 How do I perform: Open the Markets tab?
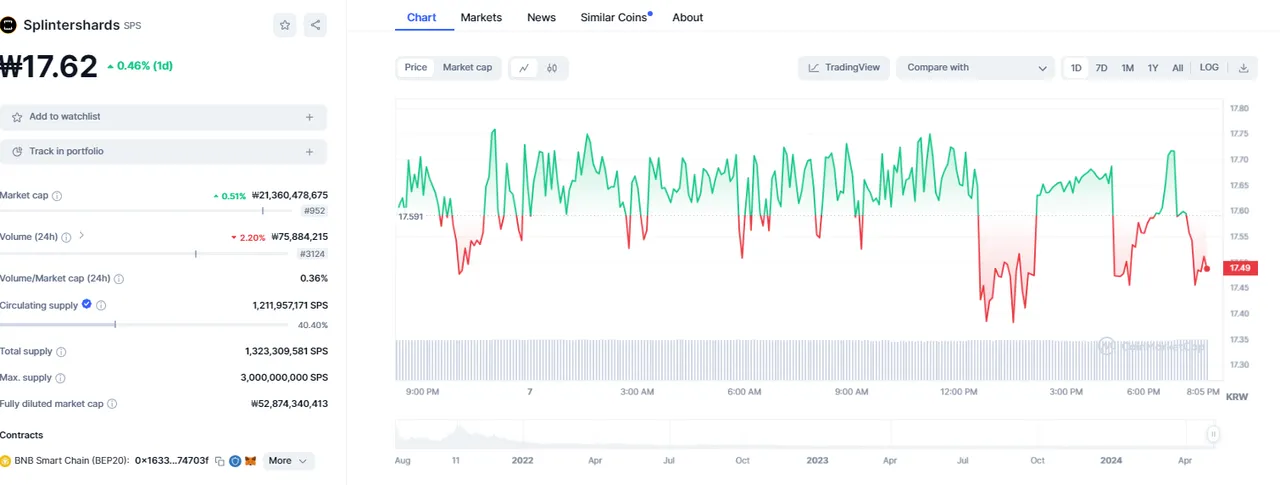point(481,17)
